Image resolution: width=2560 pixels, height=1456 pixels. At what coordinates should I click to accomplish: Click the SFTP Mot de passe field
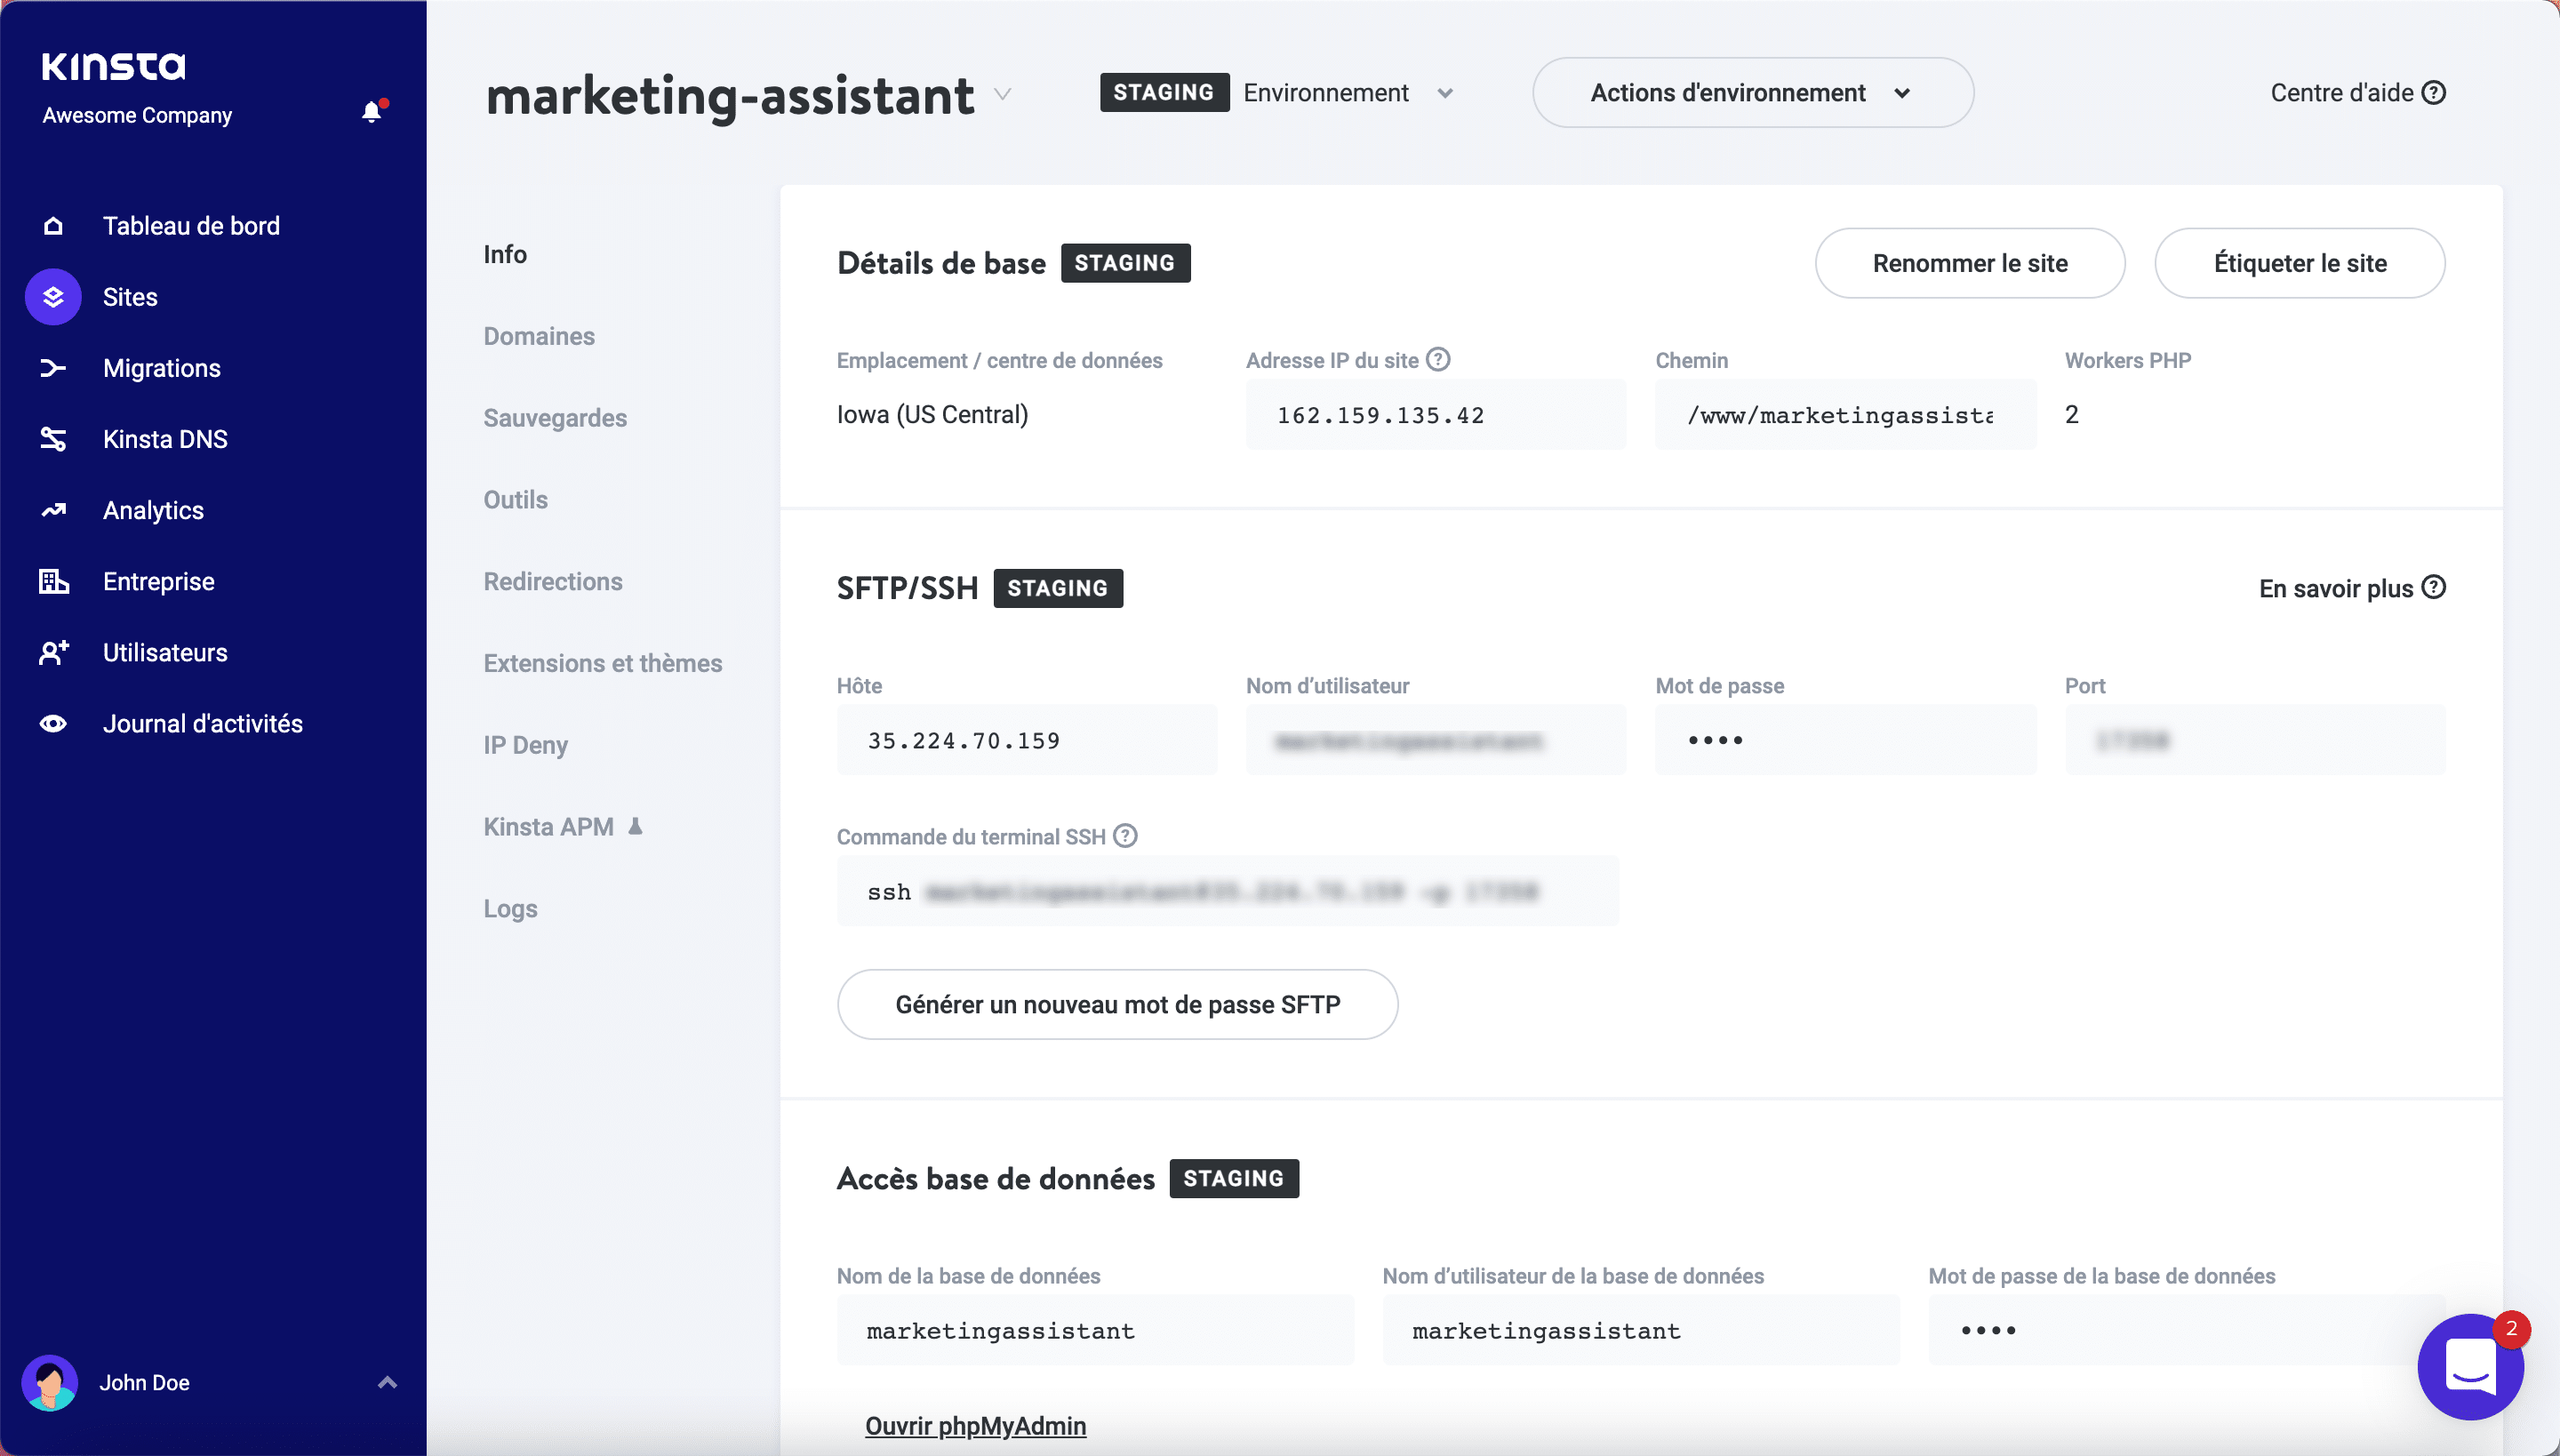[x=1845, y=740]
